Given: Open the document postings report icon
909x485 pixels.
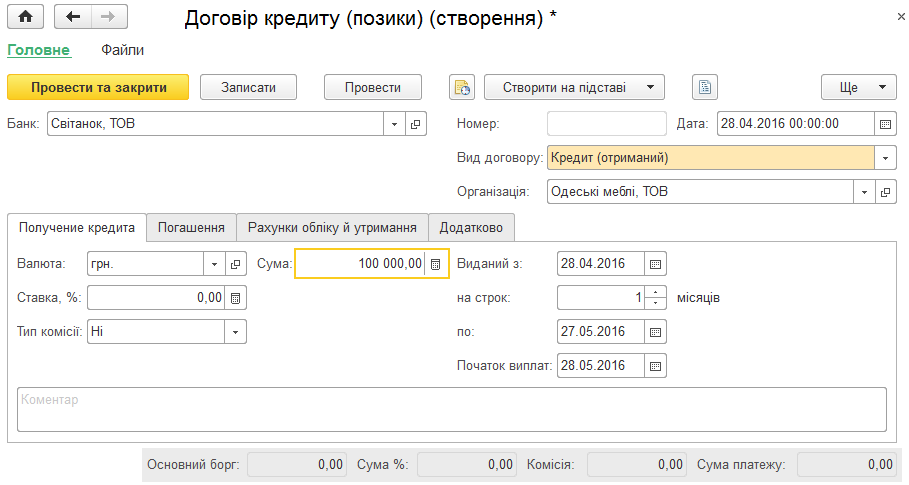Looking at the screenshot, I should (462, 87).
